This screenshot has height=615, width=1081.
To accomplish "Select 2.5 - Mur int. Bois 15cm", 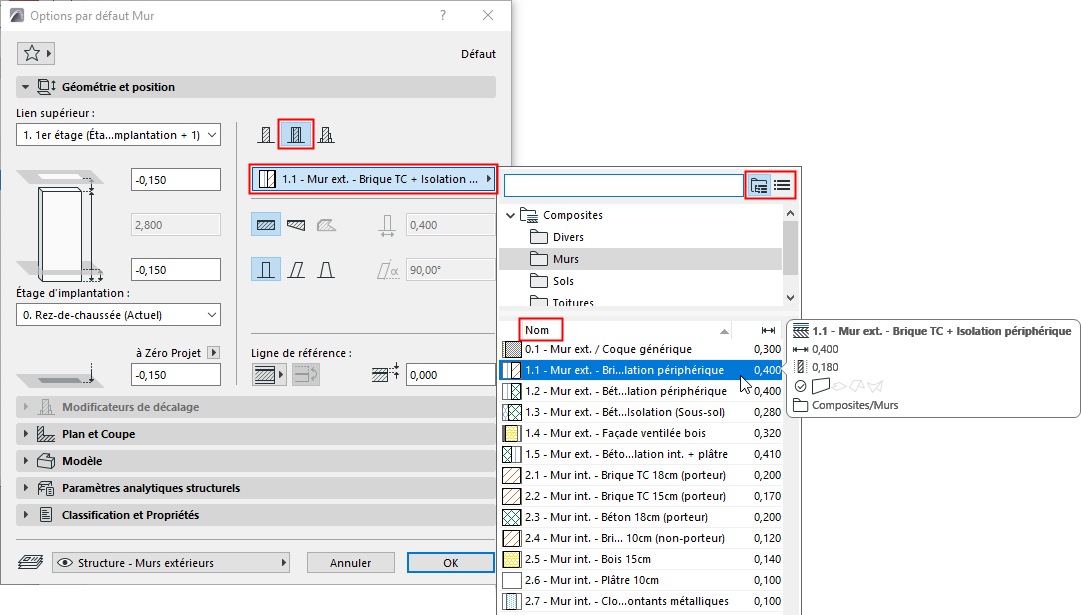I will click(641, 559).
